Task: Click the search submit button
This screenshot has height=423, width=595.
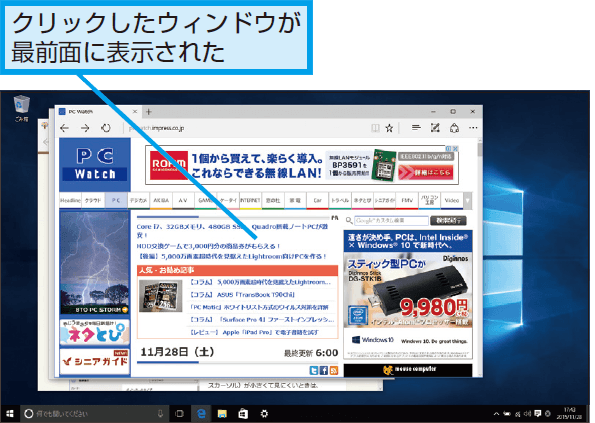Action: click(448, 220)
